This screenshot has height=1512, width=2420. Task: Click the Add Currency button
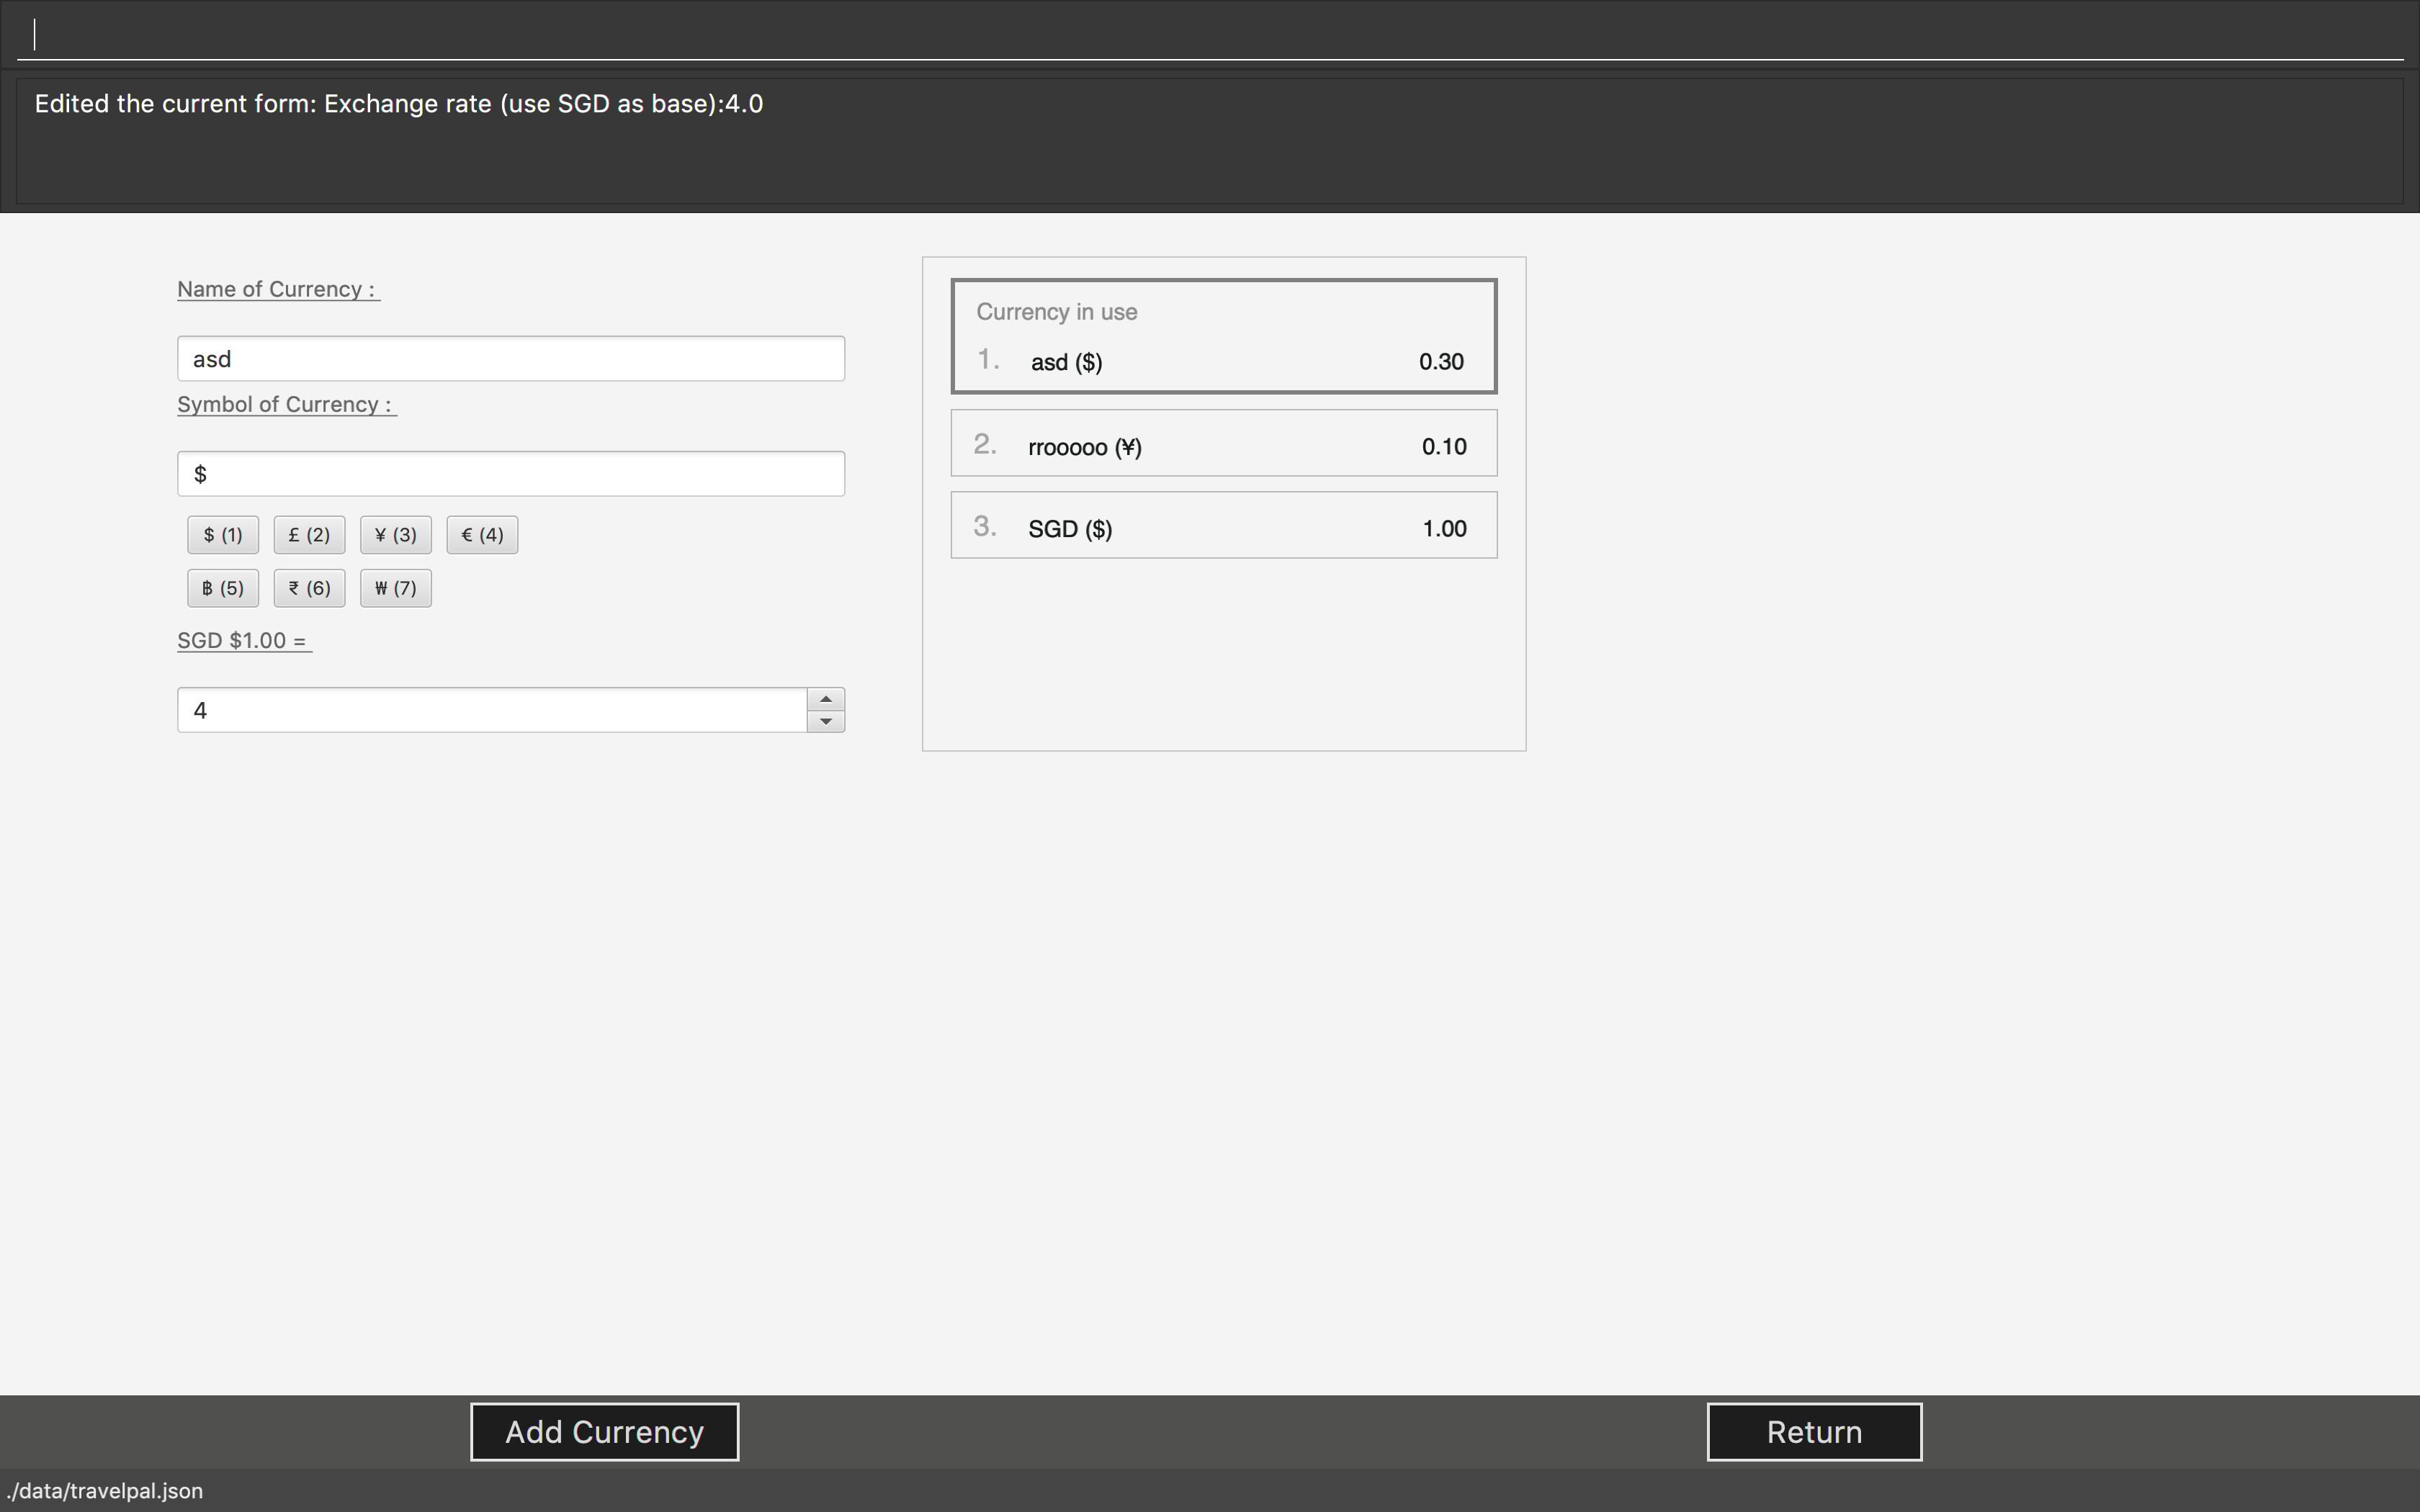[x=604, y=1431]
